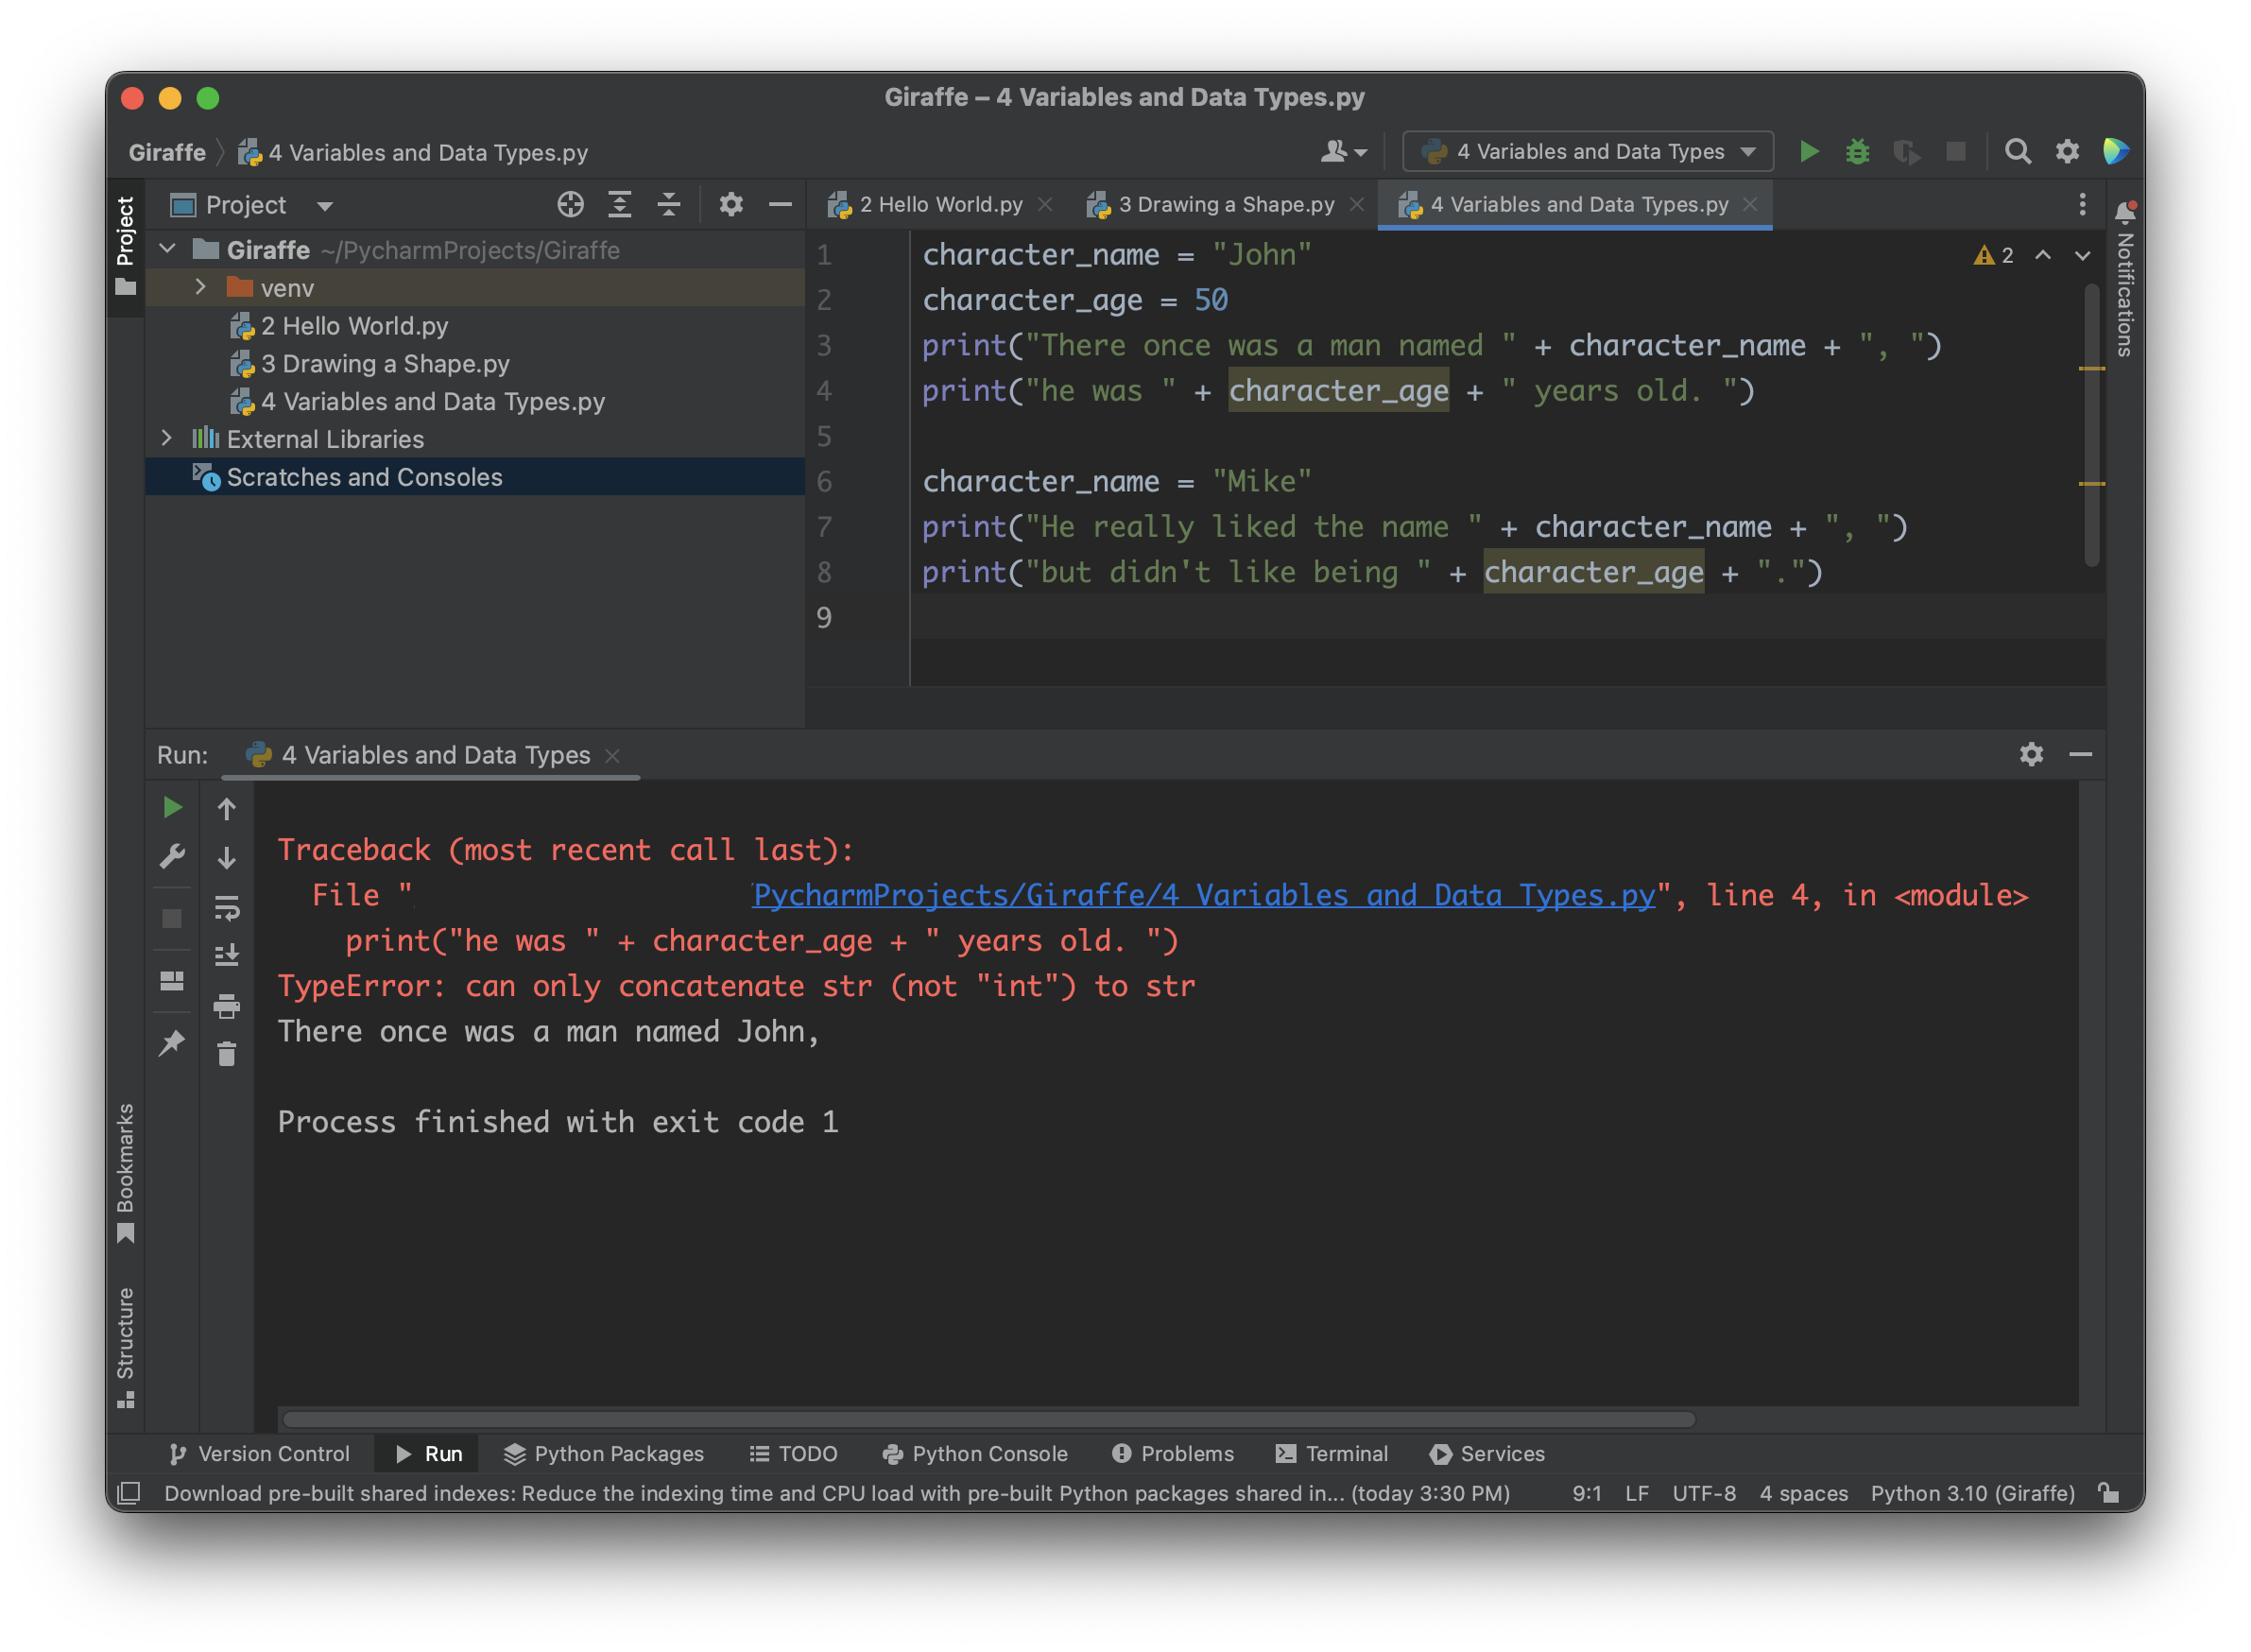Click the Rerun icon in Run panel
Viewport: 2251px width, 1652px height.
click(x=172, y=807)
